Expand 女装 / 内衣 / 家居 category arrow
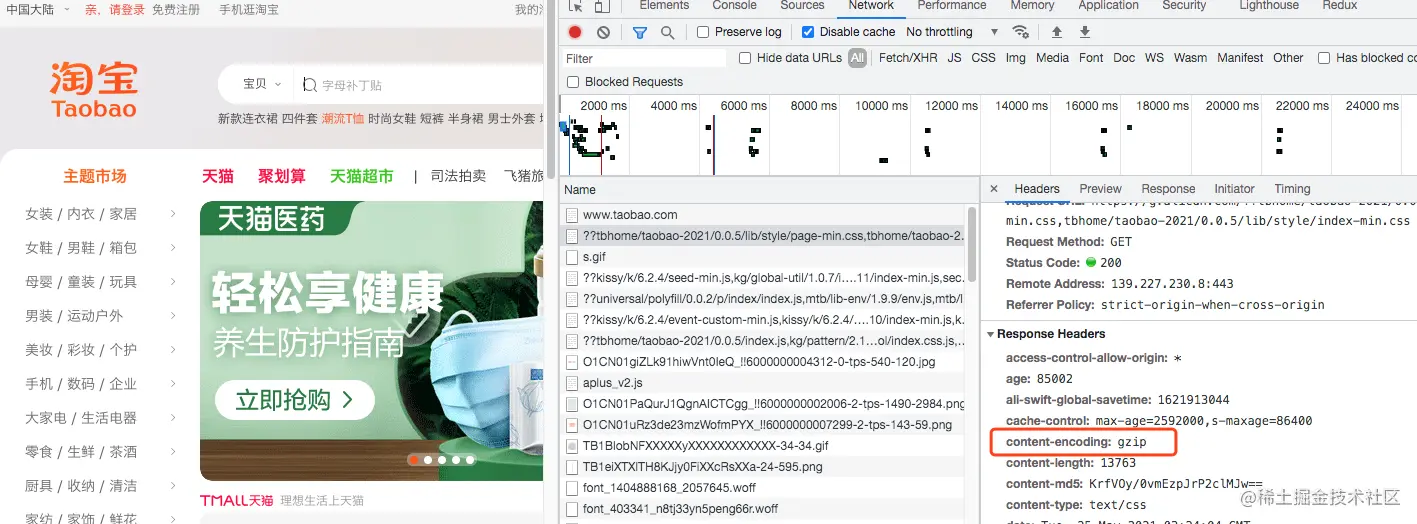The height and width of the screenshot is (524, 1417). point(173,214)
